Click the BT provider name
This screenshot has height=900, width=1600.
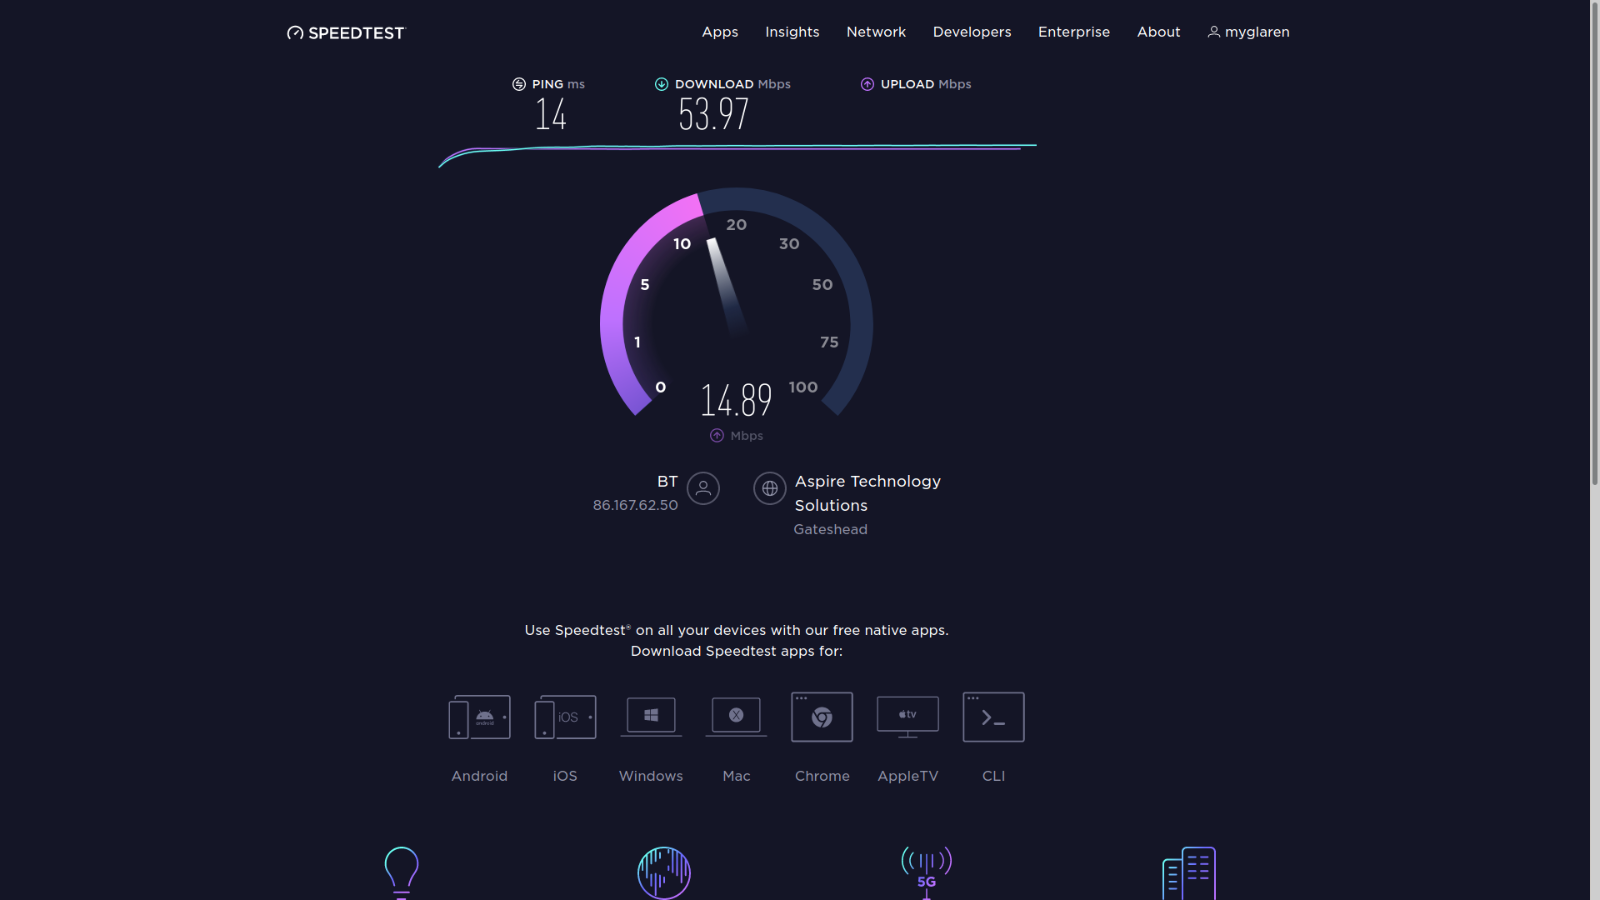tap(667, 481)
